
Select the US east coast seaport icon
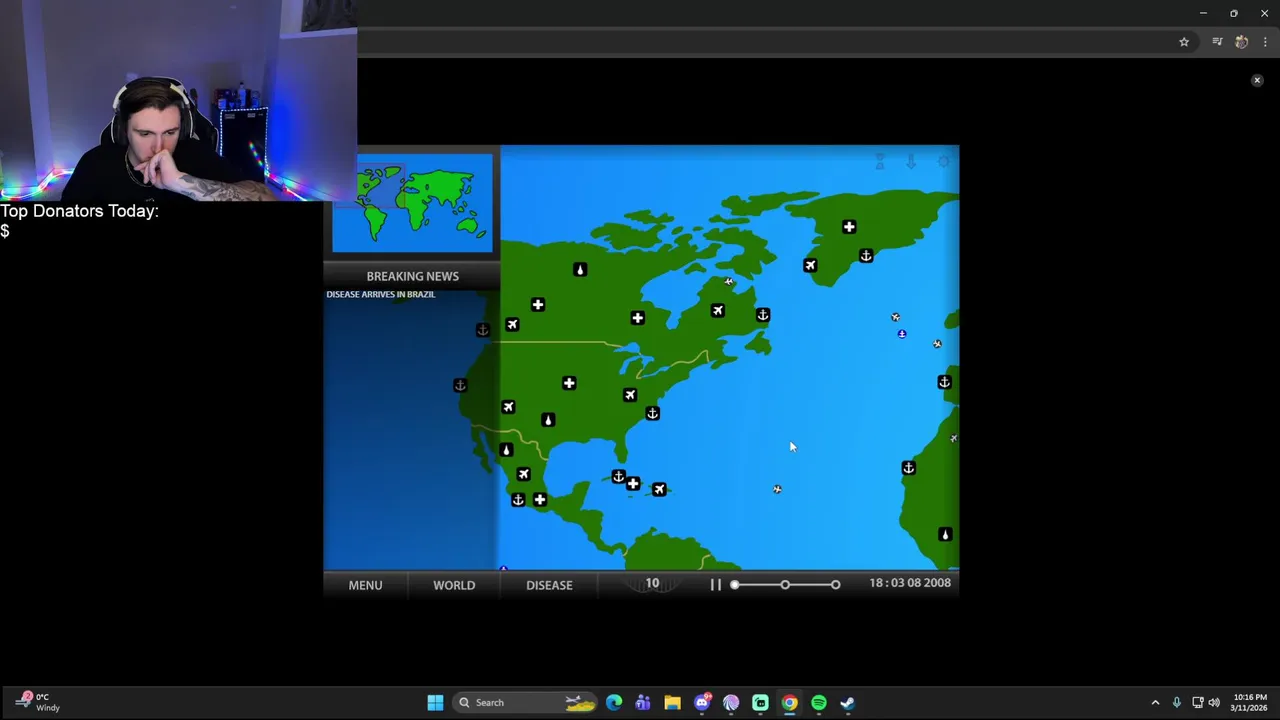pos(653,413)
